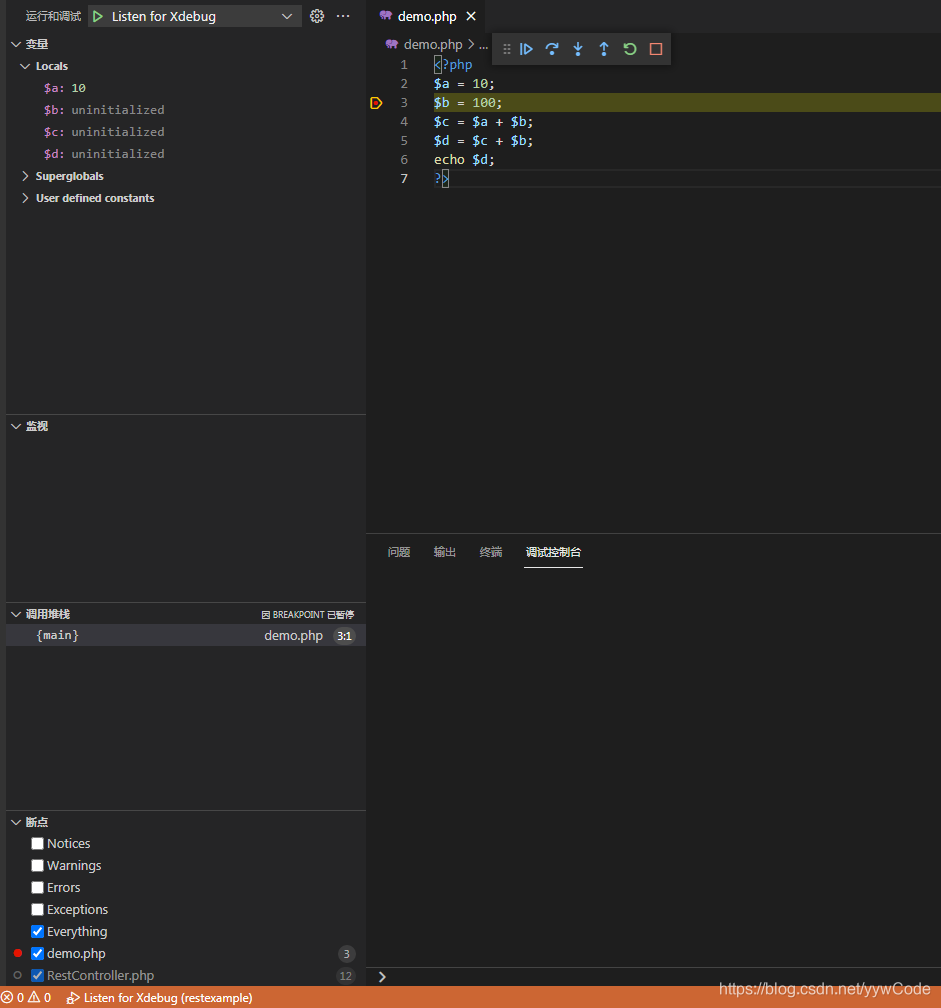941x1008 pixels.
Task: Switch to the 问题 problems tab
Action: pyautogui.click(x=399, y=552)
